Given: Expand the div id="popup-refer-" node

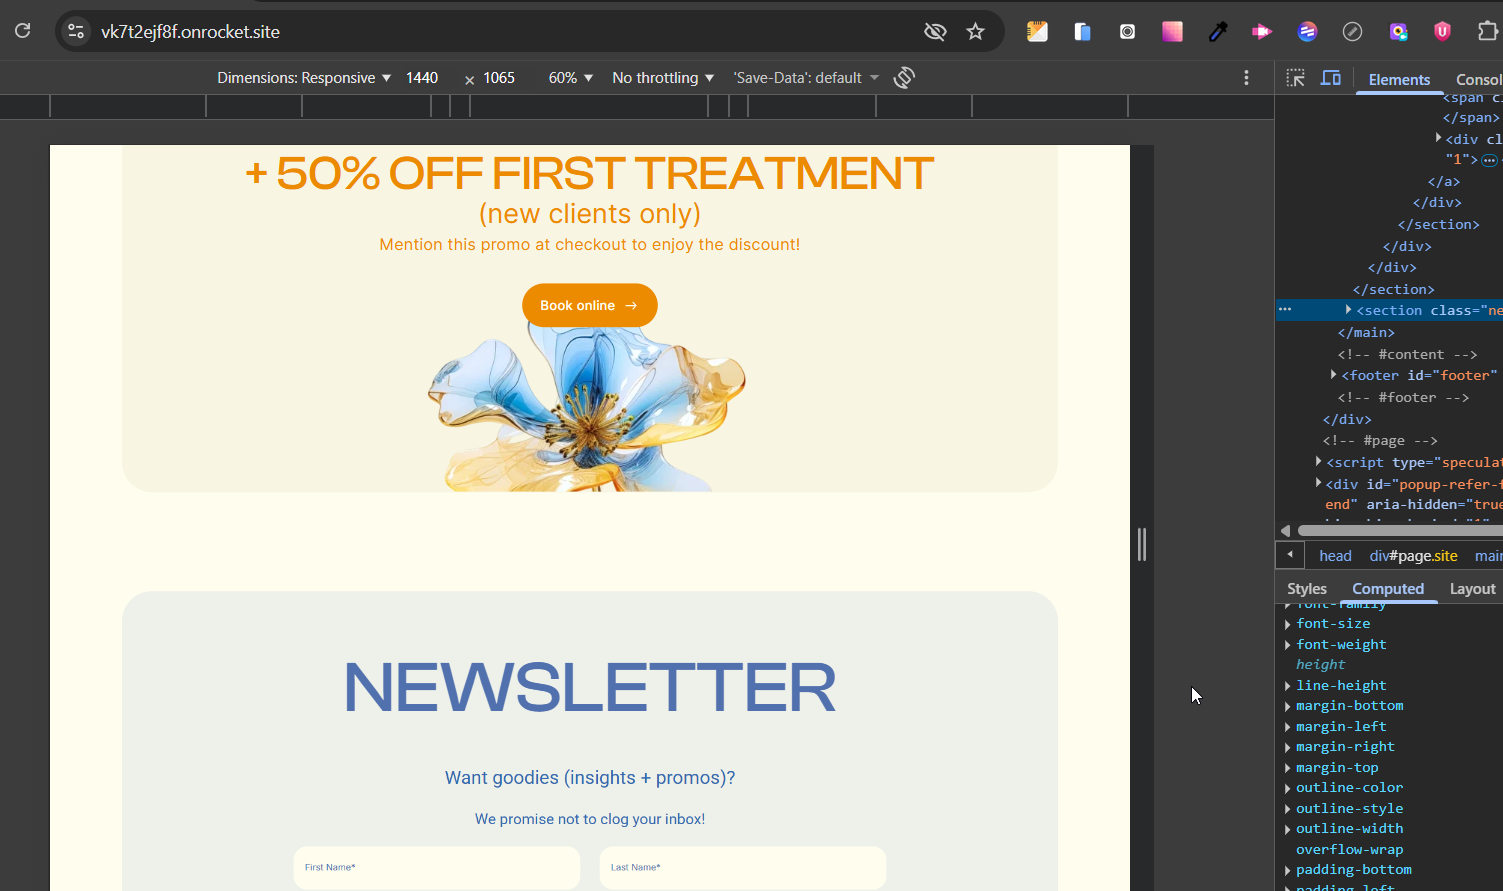Looking at the screenshot, I should pos(1318,484).
